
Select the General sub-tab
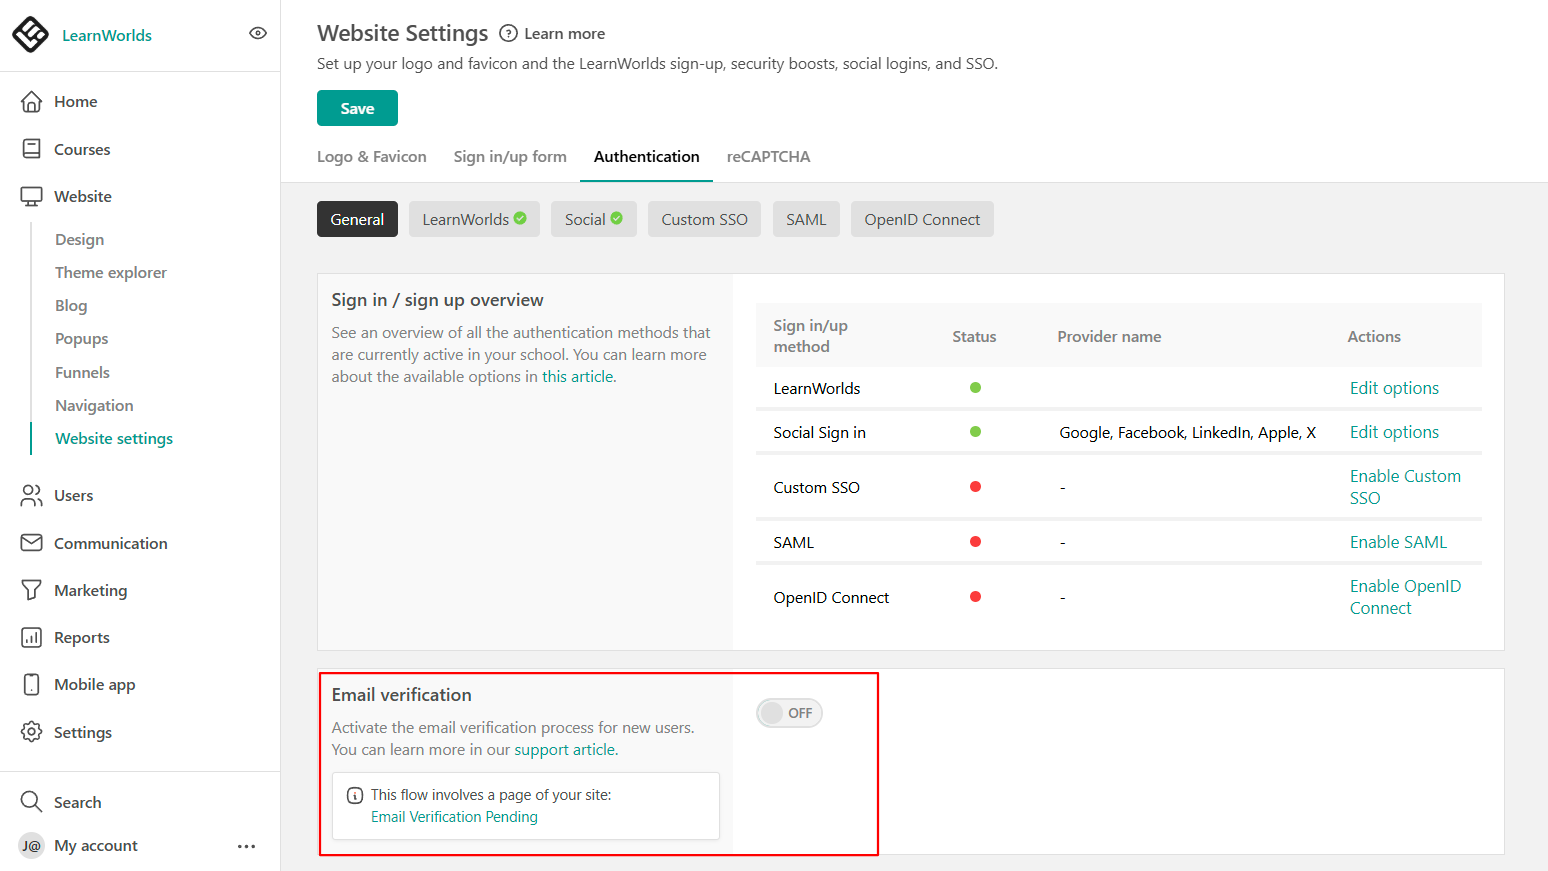coord(357,219)
